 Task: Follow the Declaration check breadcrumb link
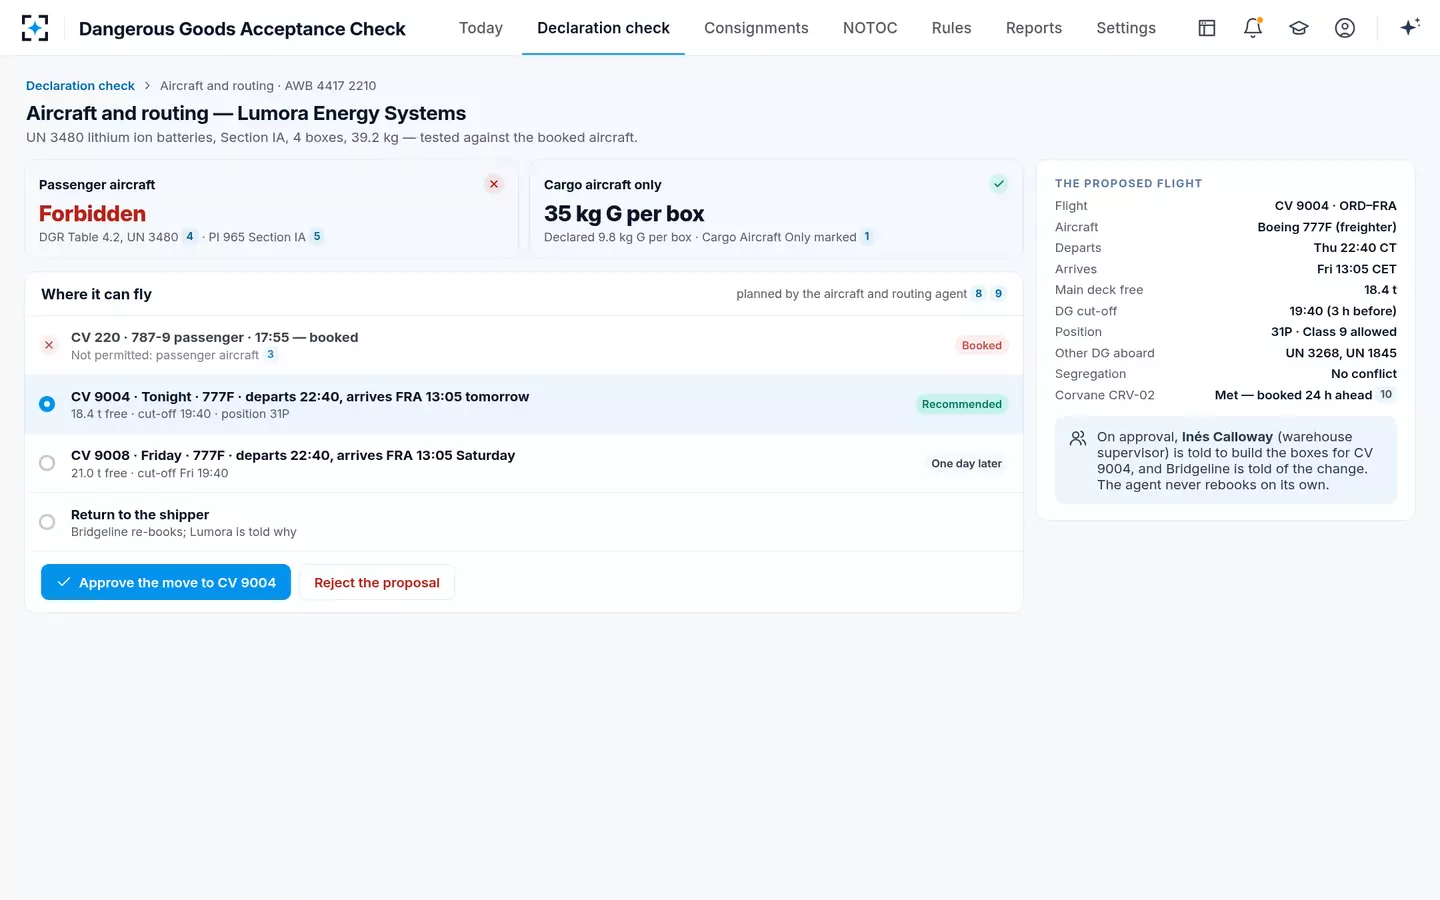(x=80, y=86)
